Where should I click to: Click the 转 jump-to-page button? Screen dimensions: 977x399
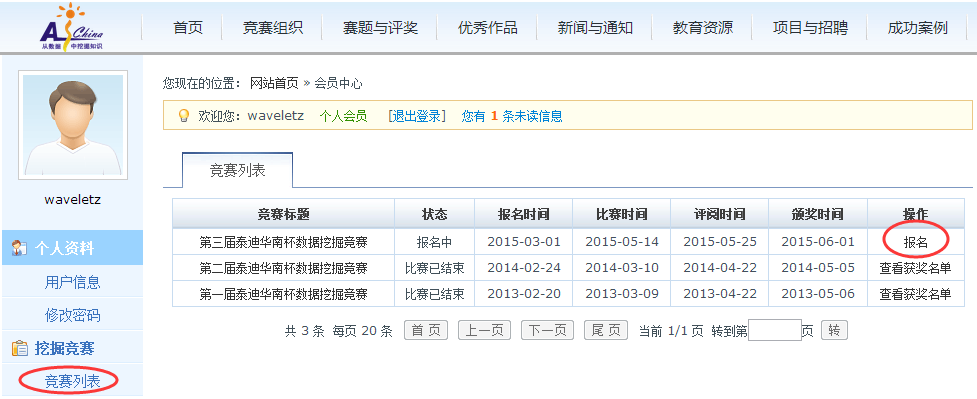(834, 330)
